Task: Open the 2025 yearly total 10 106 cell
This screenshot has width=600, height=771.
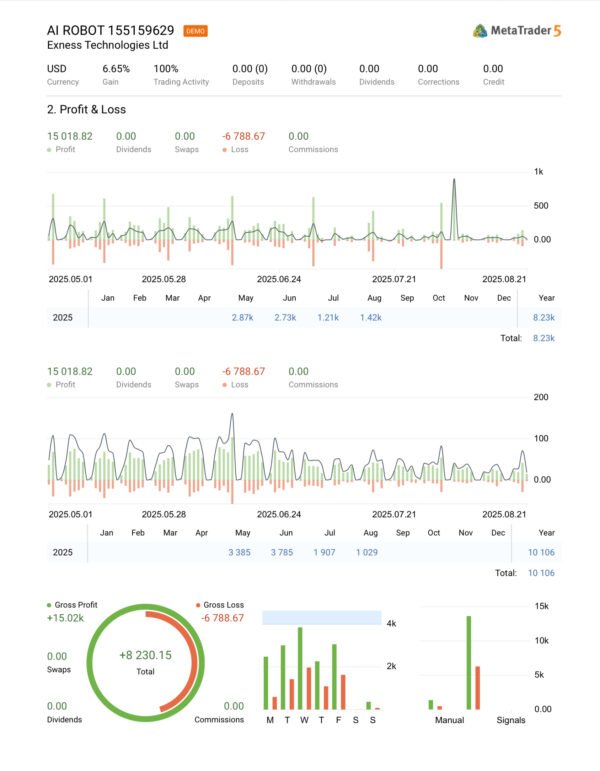Action: (539, 552)
